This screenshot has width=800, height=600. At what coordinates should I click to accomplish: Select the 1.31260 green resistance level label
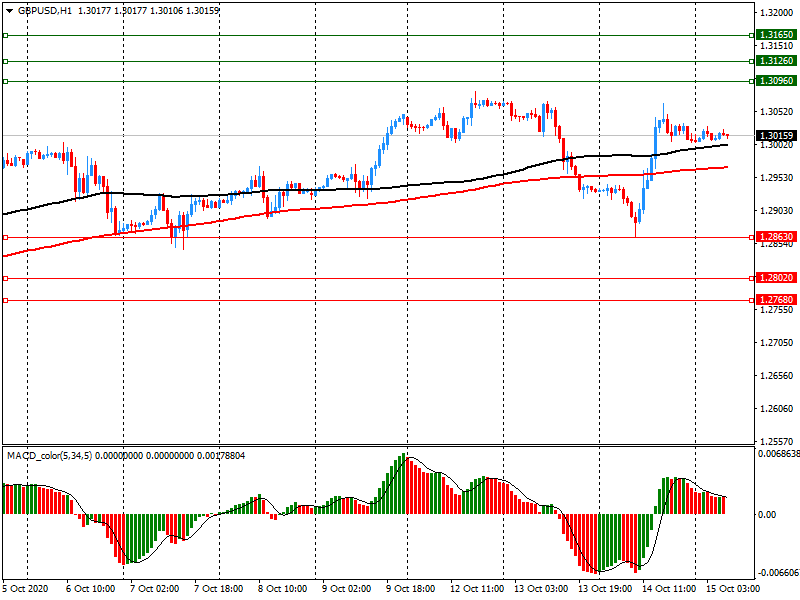pos(776,61)
